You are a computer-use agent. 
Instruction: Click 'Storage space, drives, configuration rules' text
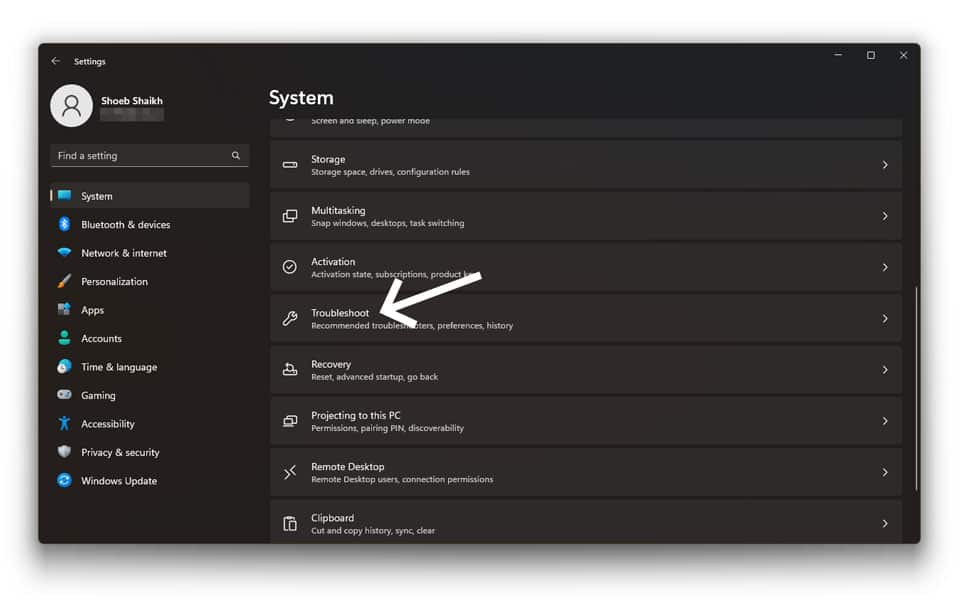pyautogui.click(x=390, y=172)
